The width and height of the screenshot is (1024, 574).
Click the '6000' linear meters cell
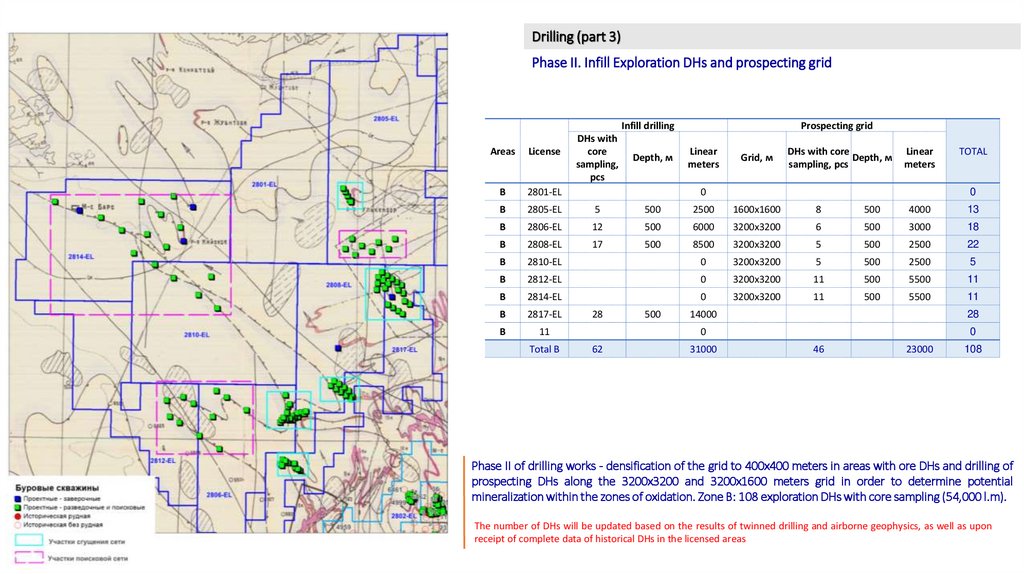point(703,227)
